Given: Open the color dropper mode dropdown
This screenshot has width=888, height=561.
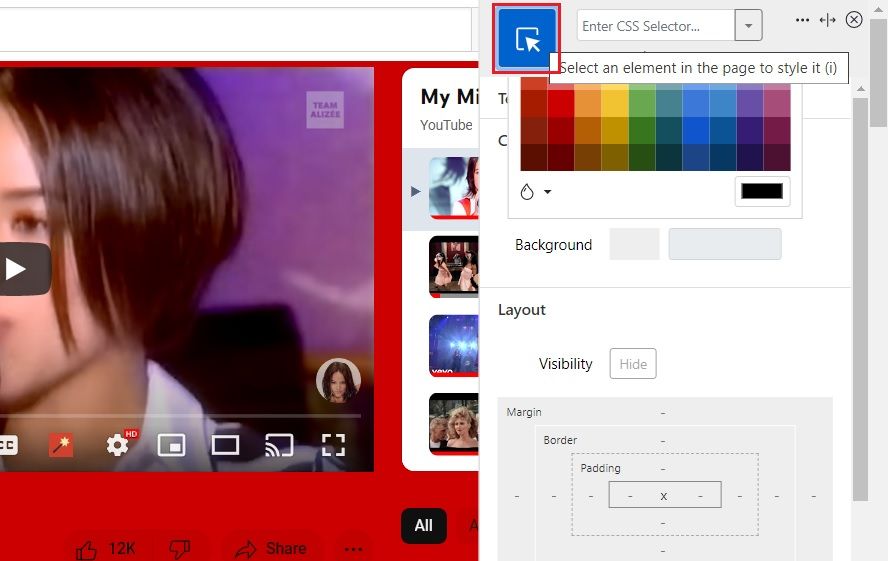Looking at the screenshot, I should (x=547, y=192).
